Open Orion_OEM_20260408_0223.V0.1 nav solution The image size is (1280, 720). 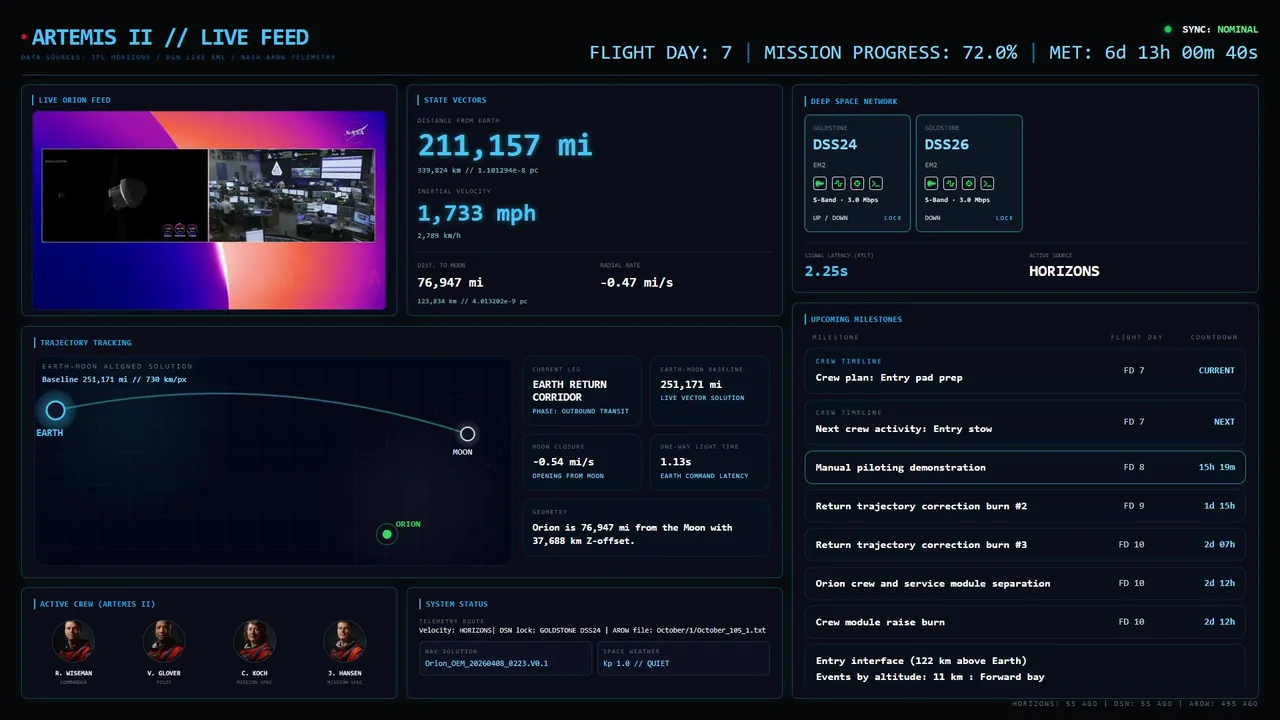click(x=505, y=658)
